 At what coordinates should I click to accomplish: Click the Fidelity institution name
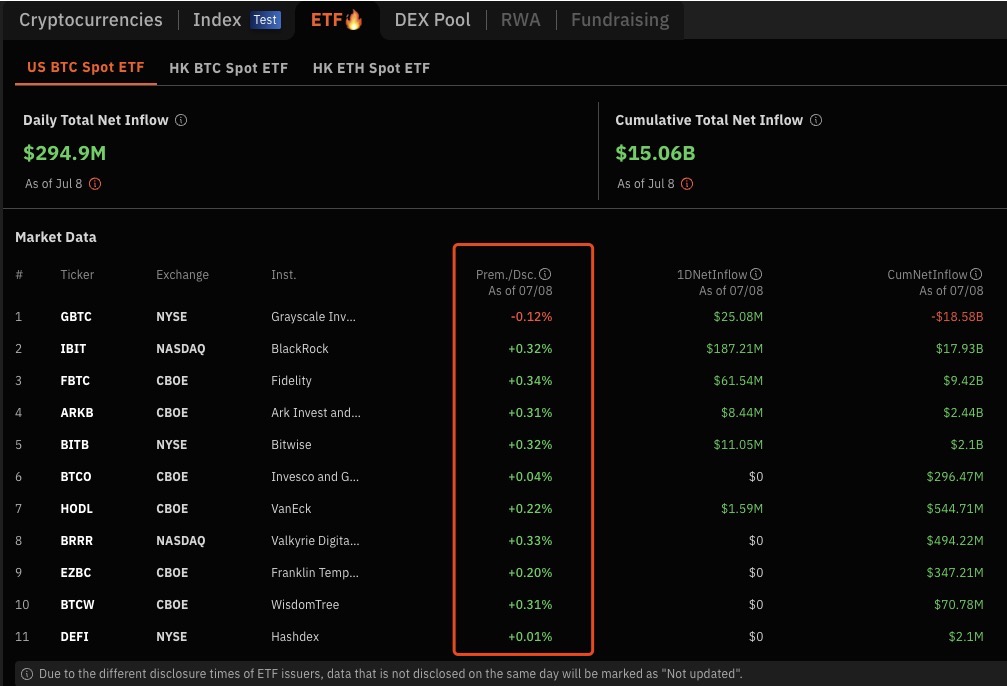pos(292,381)
